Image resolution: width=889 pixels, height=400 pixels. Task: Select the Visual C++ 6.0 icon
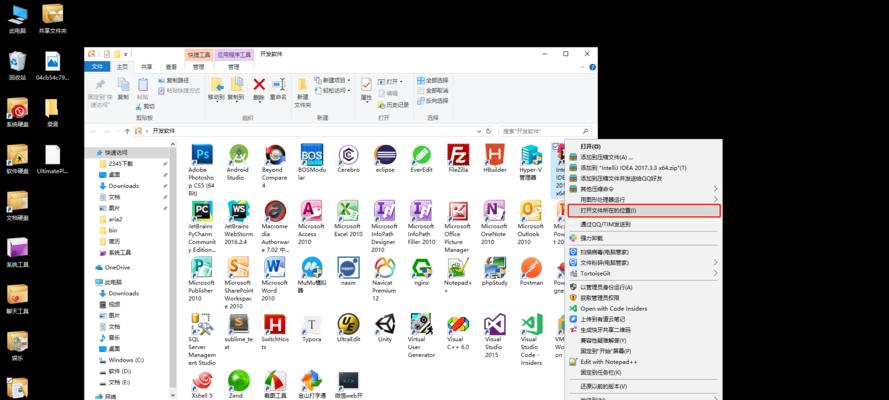pyautogui.click(x=458, y=324)
